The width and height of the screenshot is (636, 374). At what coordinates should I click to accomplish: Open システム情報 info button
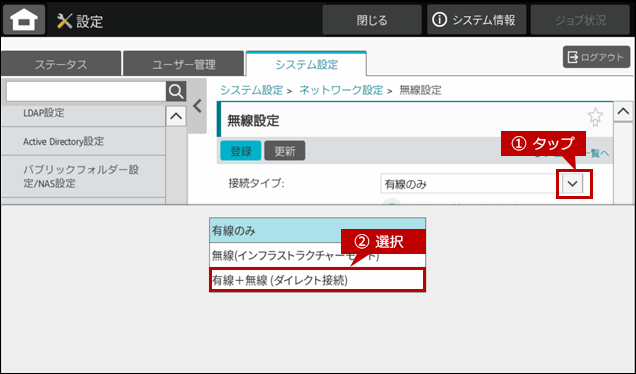476,19
